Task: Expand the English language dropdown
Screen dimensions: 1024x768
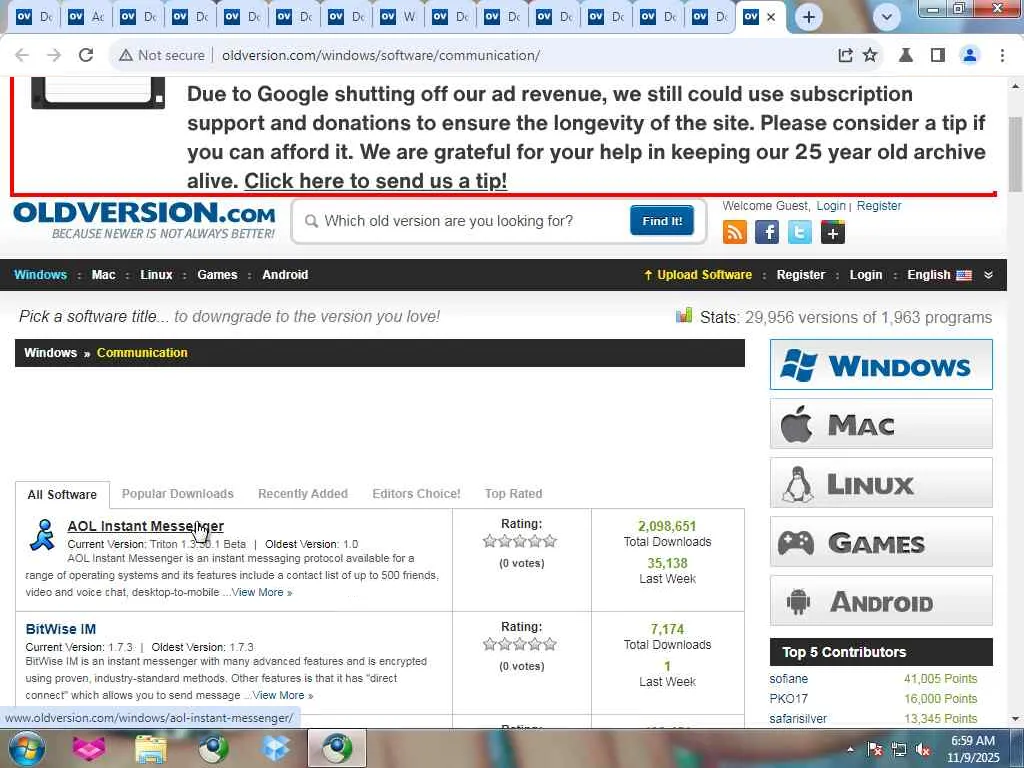Action: 939,275
